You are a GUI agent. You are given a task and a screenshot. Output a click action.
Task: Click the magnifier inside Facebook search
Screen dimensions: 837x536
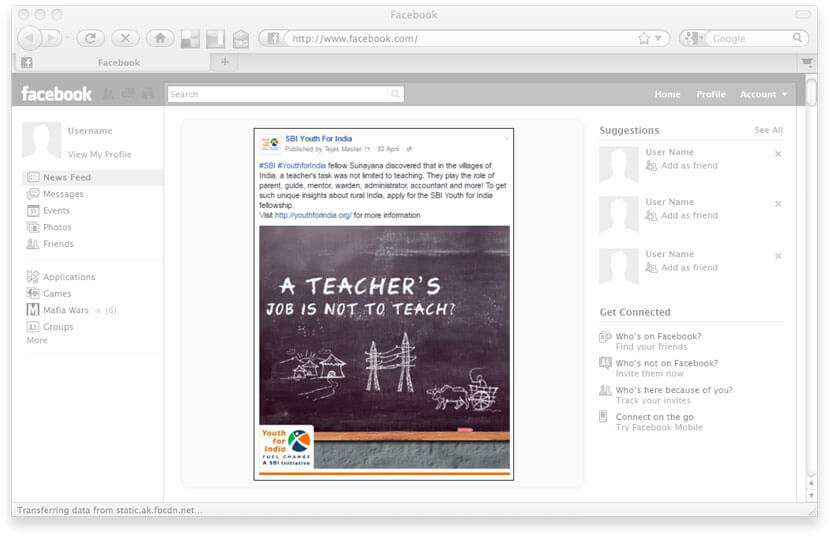tap(395, 94)
